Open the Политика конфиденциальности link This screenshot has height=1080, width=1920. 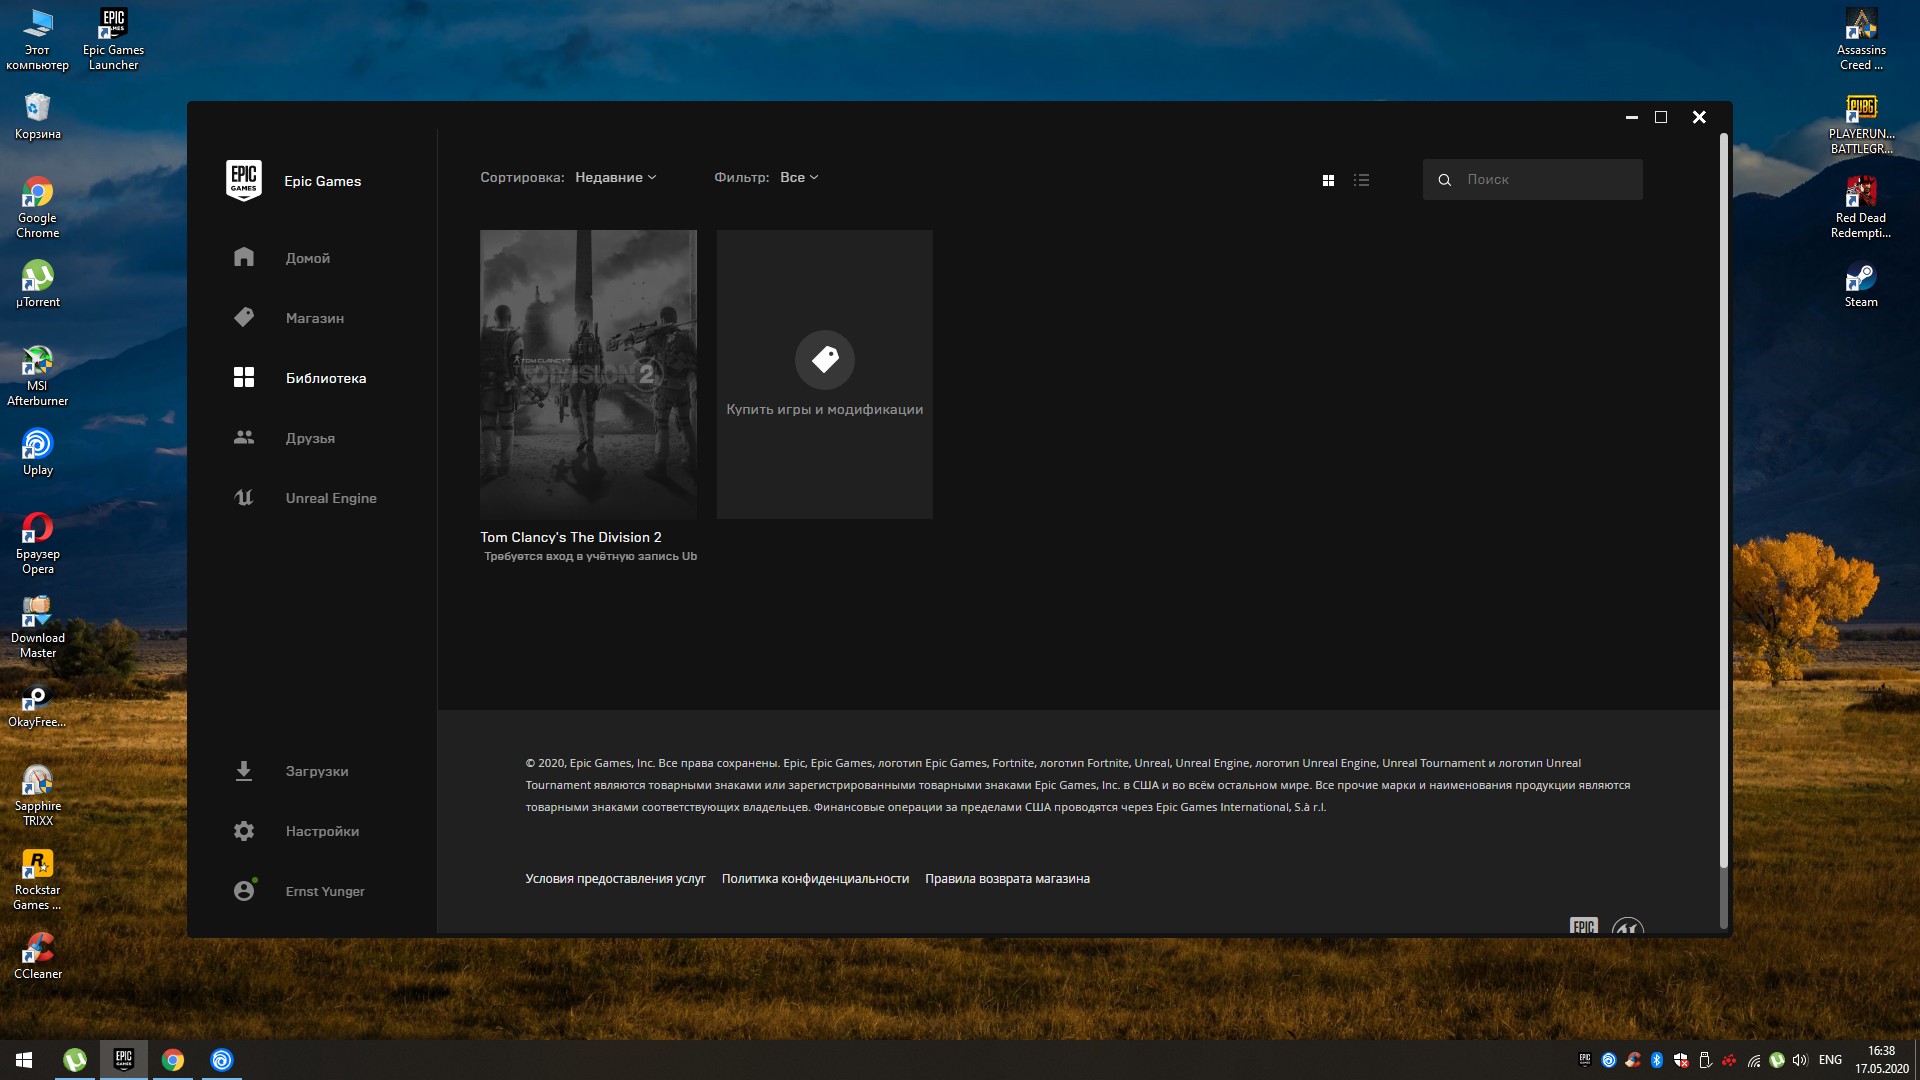(x=815, y=879)
